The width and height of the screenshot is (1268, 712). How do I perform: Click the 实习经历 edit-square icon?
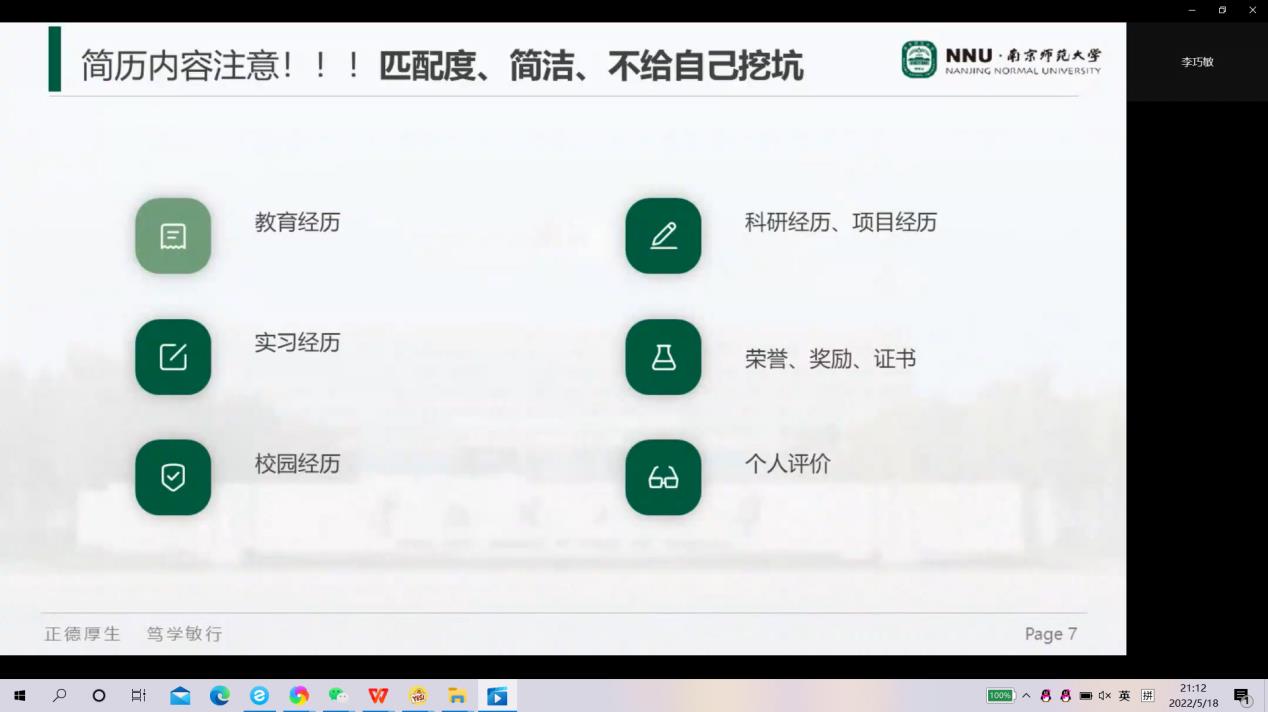coord(173,357)
